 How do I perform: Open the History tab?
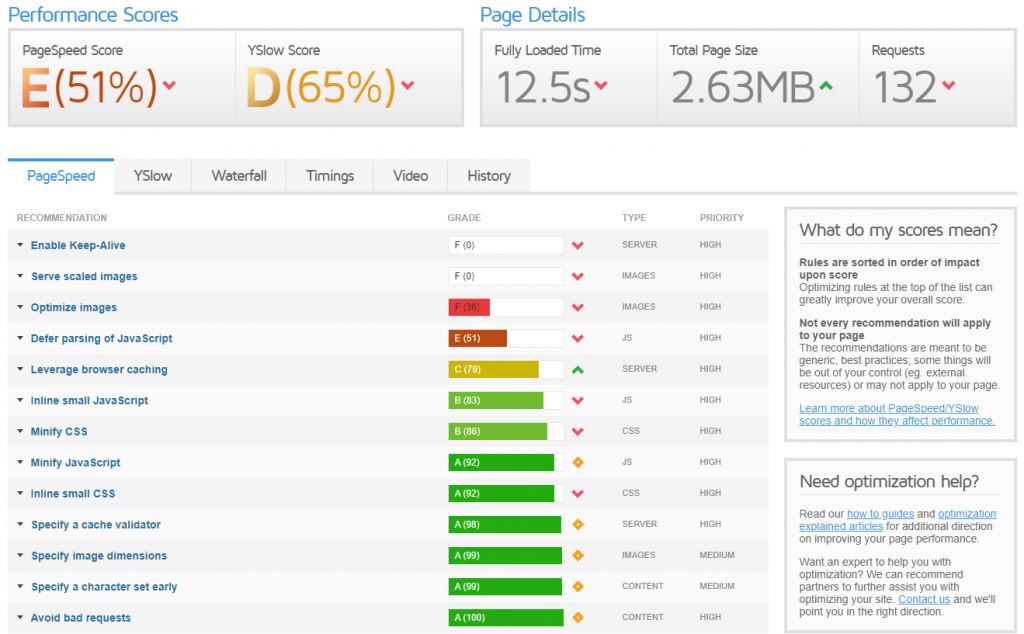[489, 176]
